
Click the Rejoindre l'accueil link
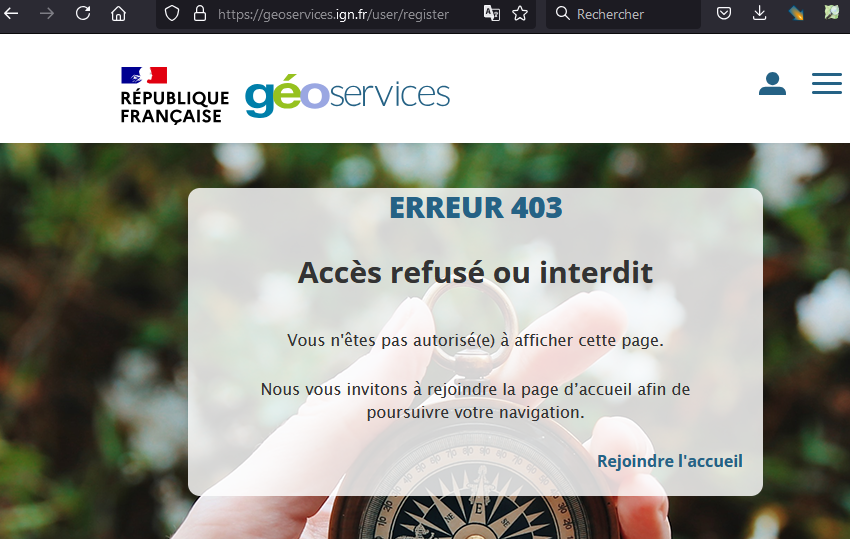669,461
